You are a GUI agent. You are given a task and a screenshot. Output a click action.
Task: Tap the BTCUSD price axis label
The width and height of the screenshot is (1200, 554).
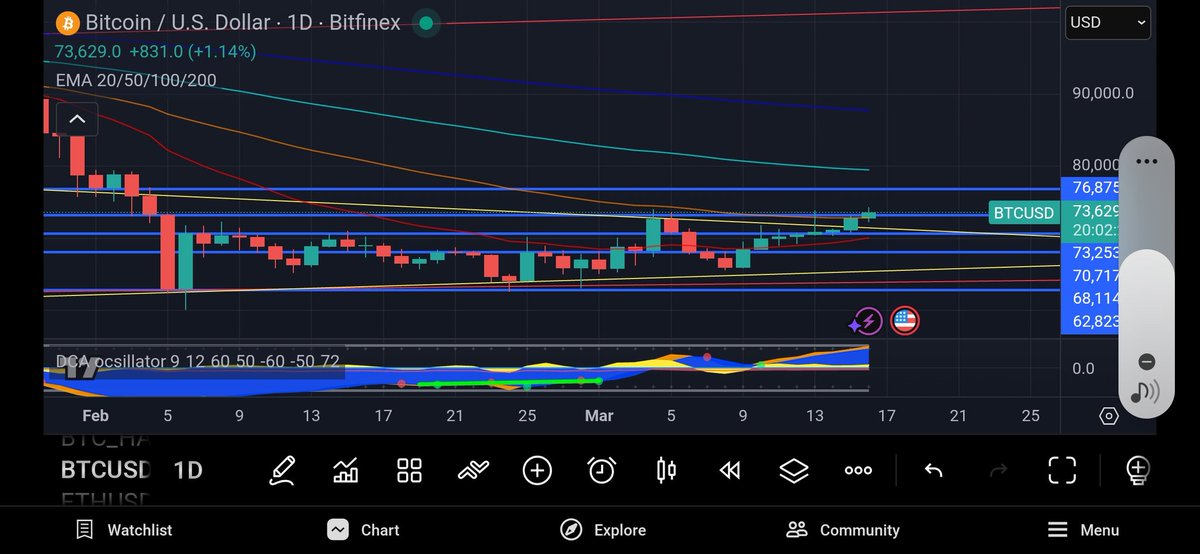[1023, 213]
